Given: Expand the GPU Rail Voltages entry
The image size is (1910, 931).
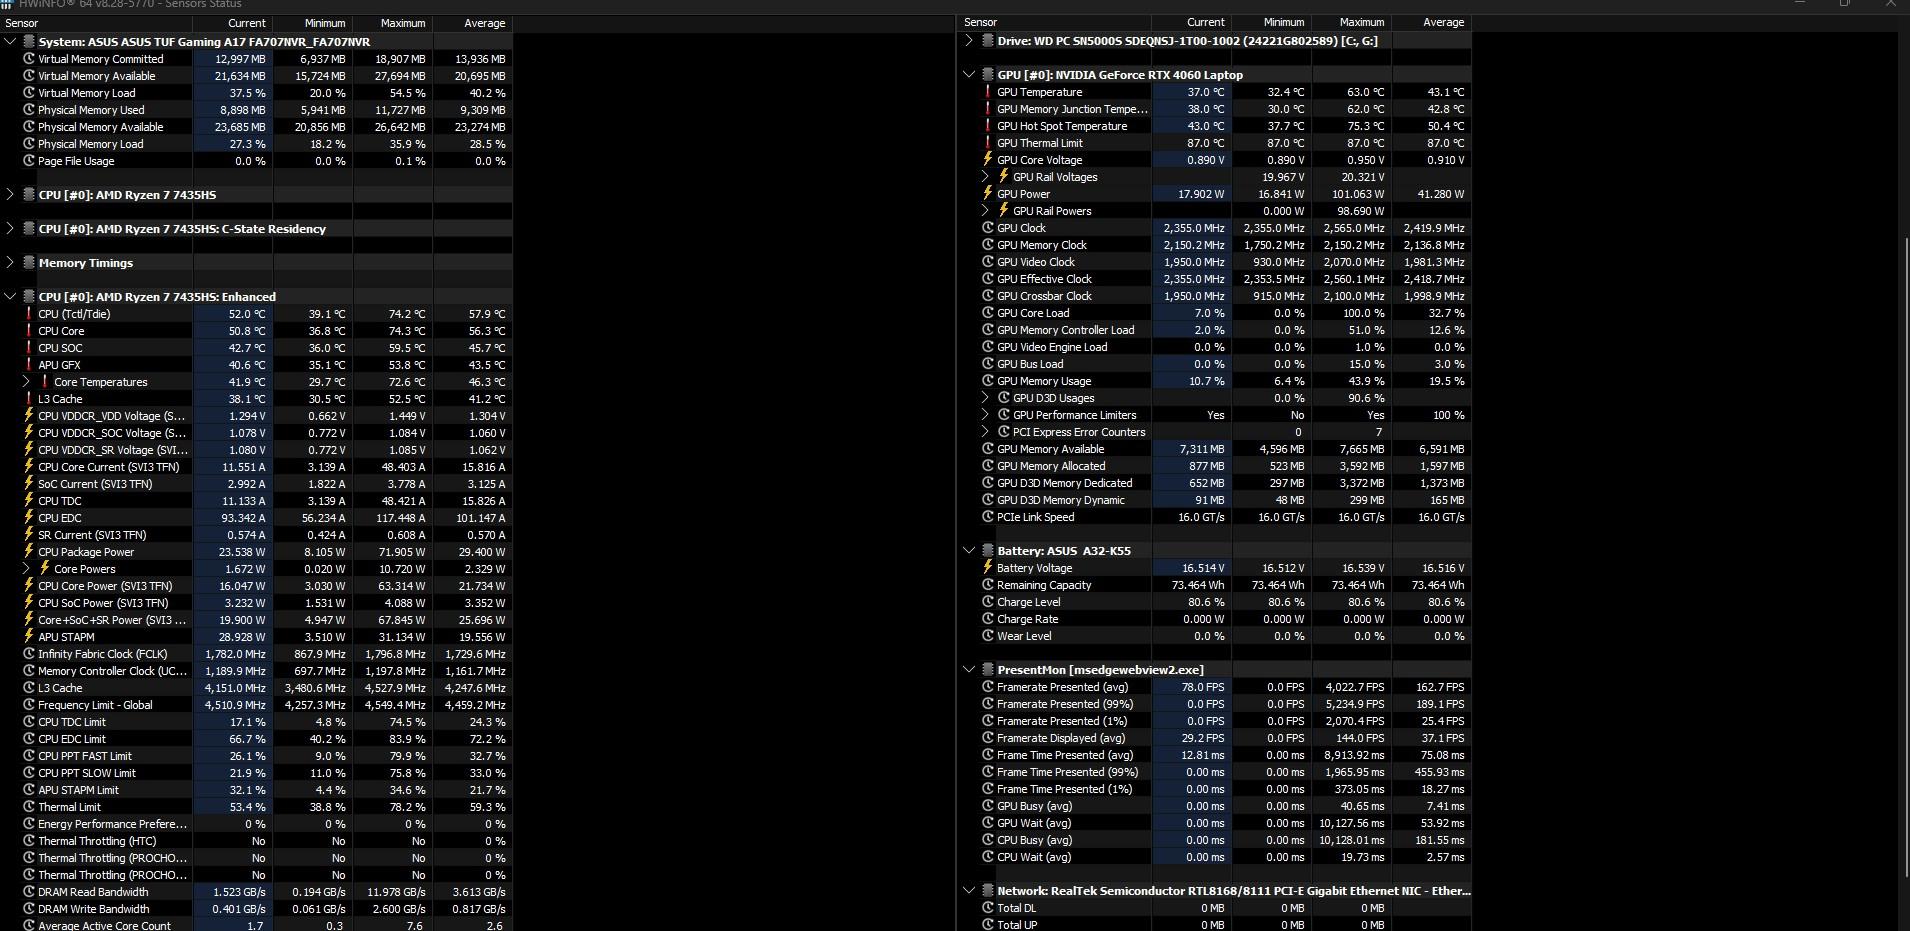Looking at the screenshot, I should [985, 177].
